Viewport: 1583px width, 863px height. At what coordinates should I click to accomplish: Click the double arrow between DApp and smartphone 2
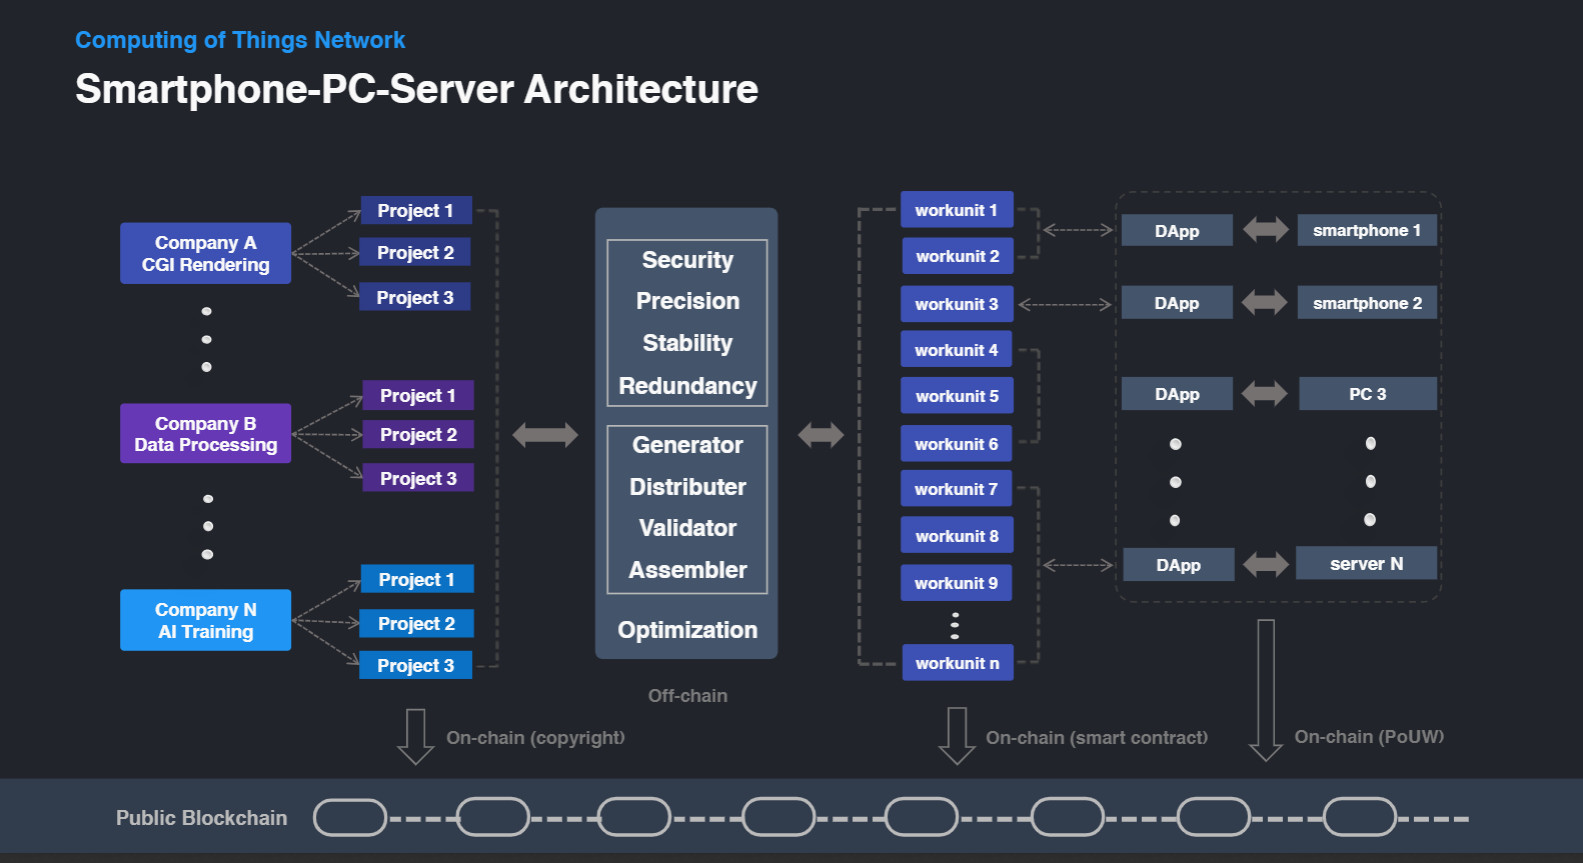[1265, 302]
